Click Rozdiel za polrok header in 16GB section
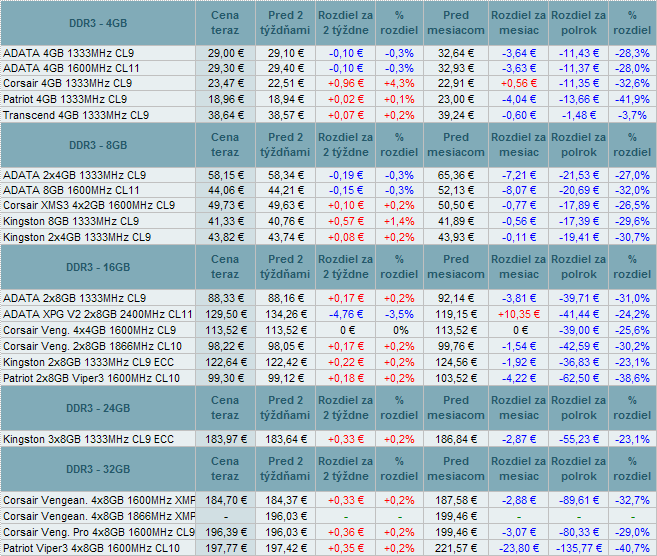657x556 pixels. click(x=579, y=266)
